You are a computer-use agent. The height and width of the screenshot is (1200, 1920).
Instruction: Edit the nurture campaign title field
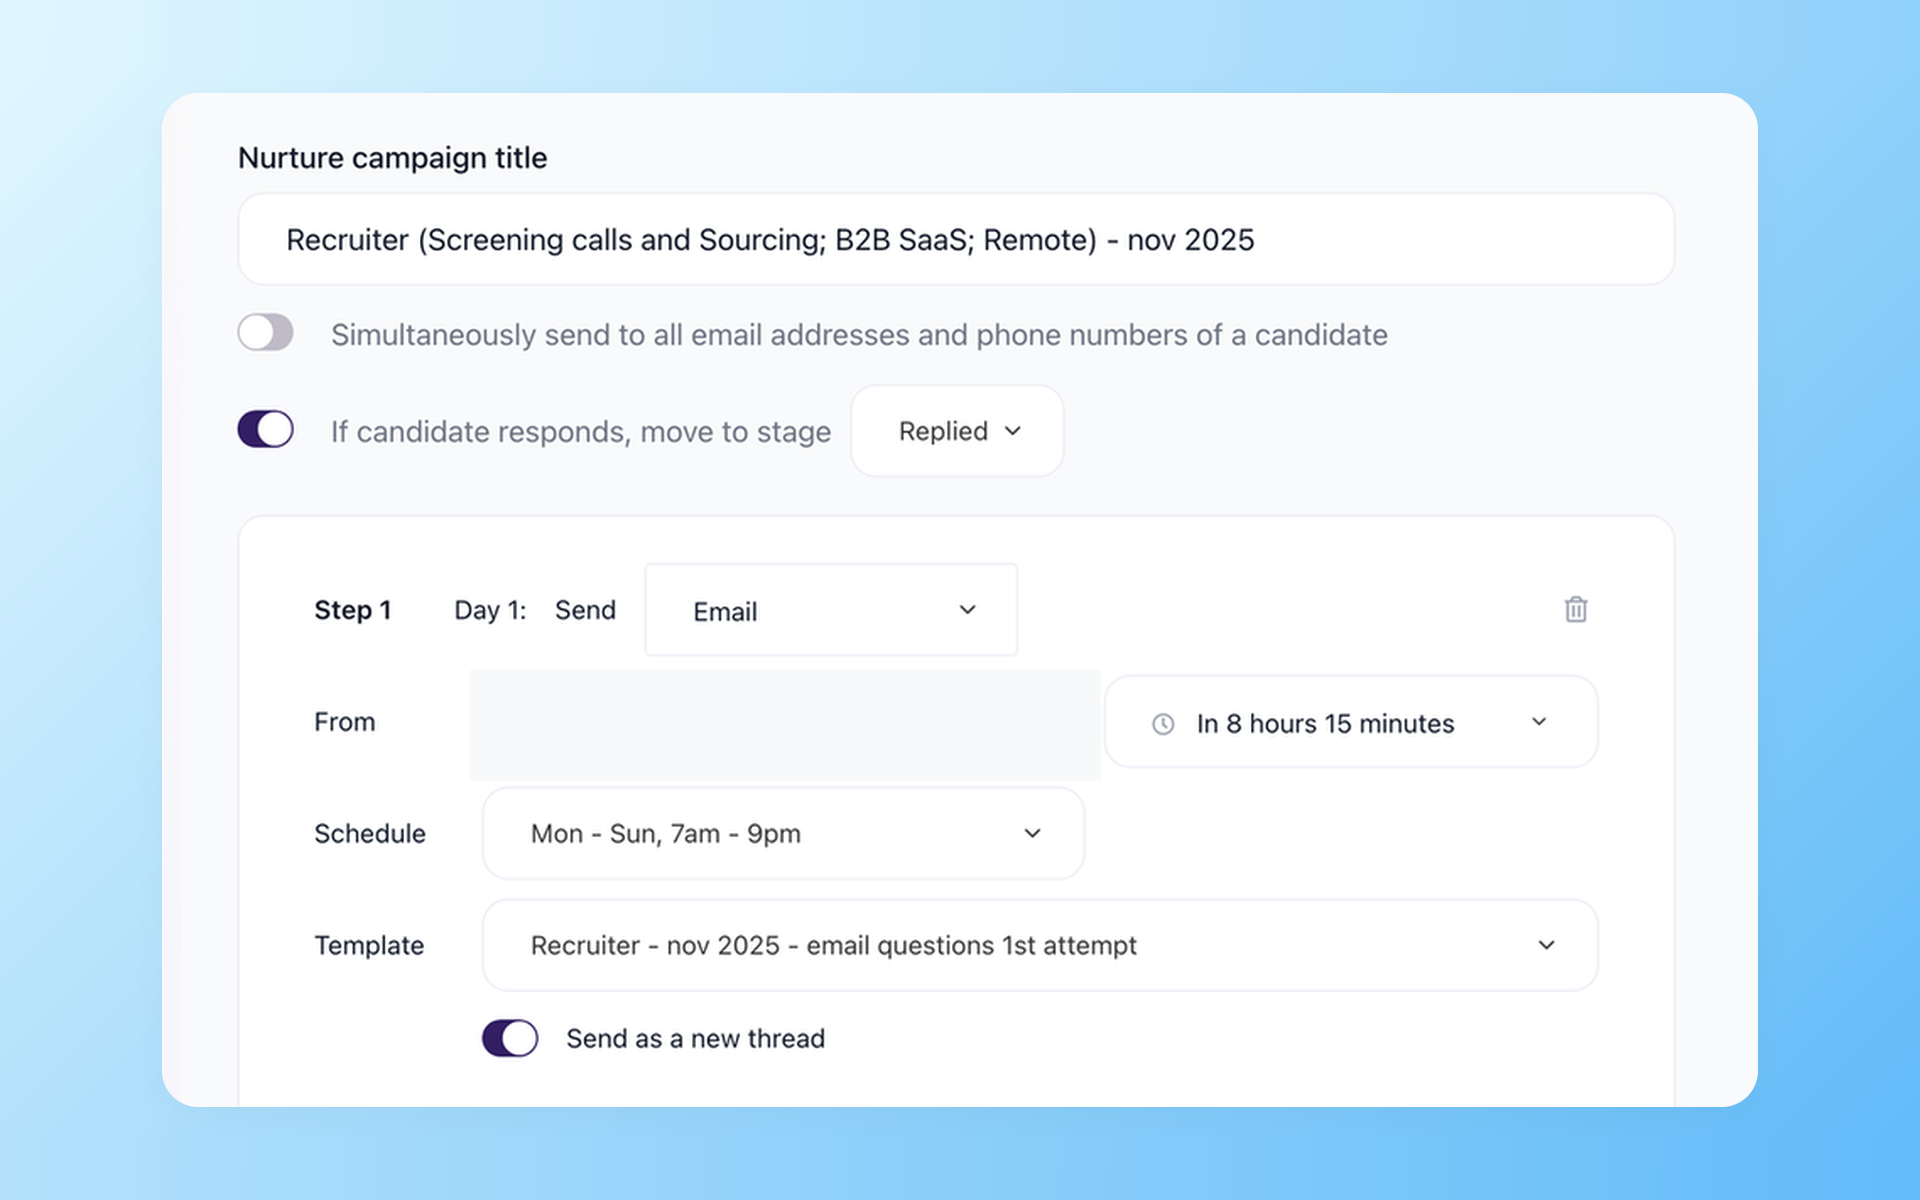[956, 240]
